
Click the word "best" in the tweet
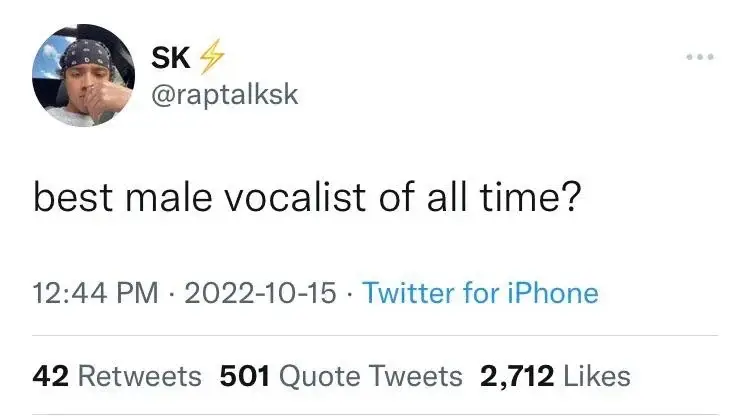tap(73, 197)
